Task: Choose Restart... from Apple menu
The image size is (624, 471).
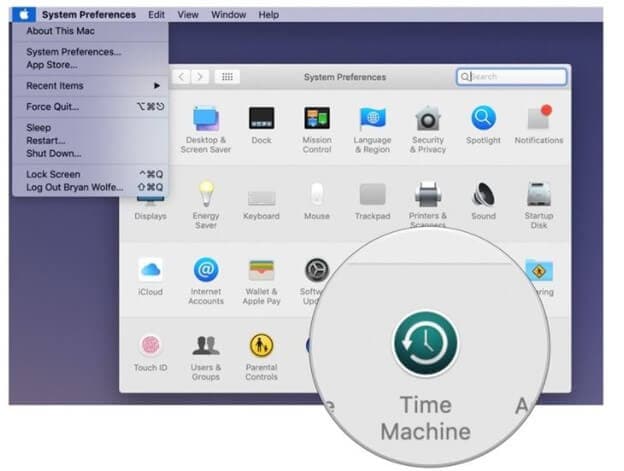Action: [x=91, y=140]
